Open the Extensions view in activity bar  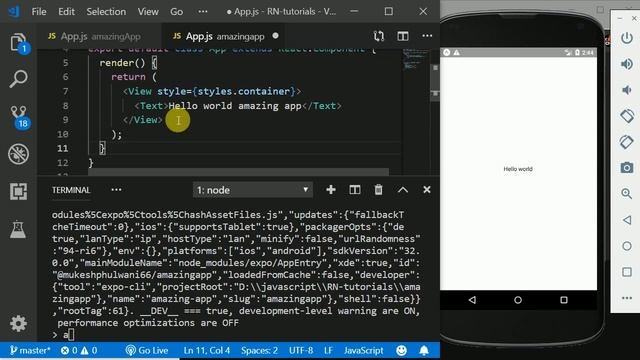coord(18,191)
